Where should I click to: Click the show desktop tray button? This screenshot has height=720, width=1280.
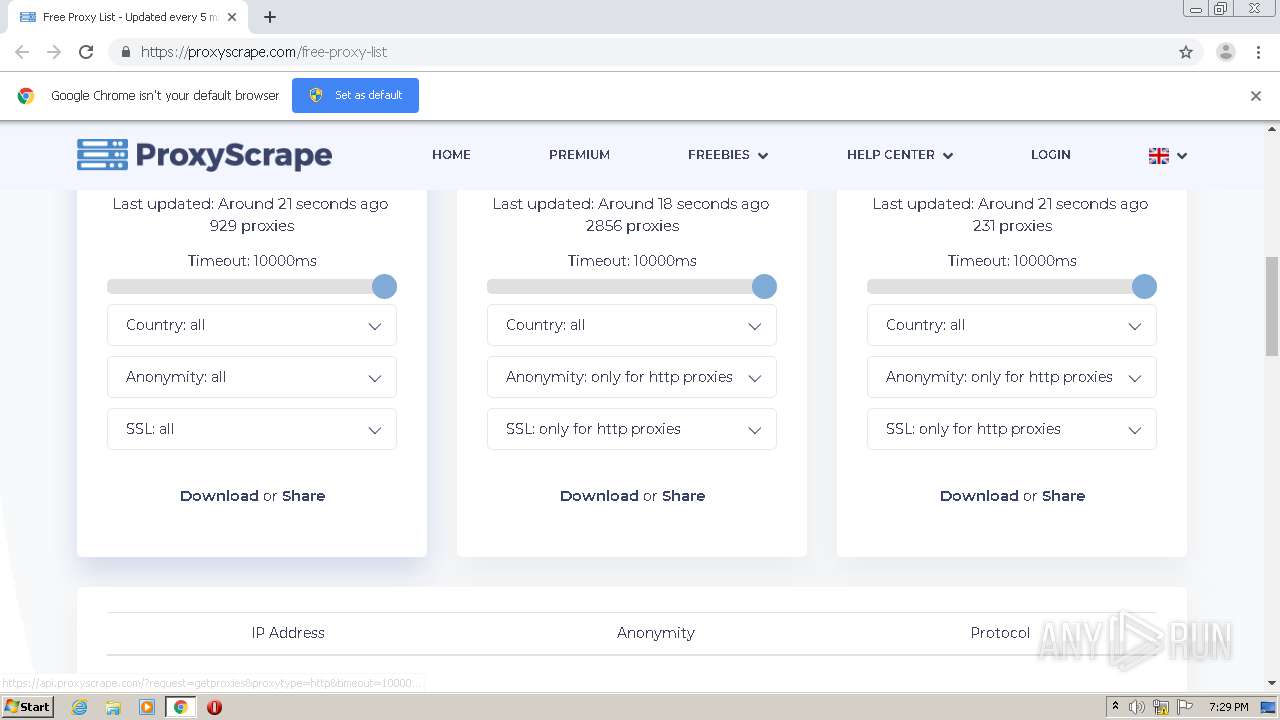(1269, 707)
